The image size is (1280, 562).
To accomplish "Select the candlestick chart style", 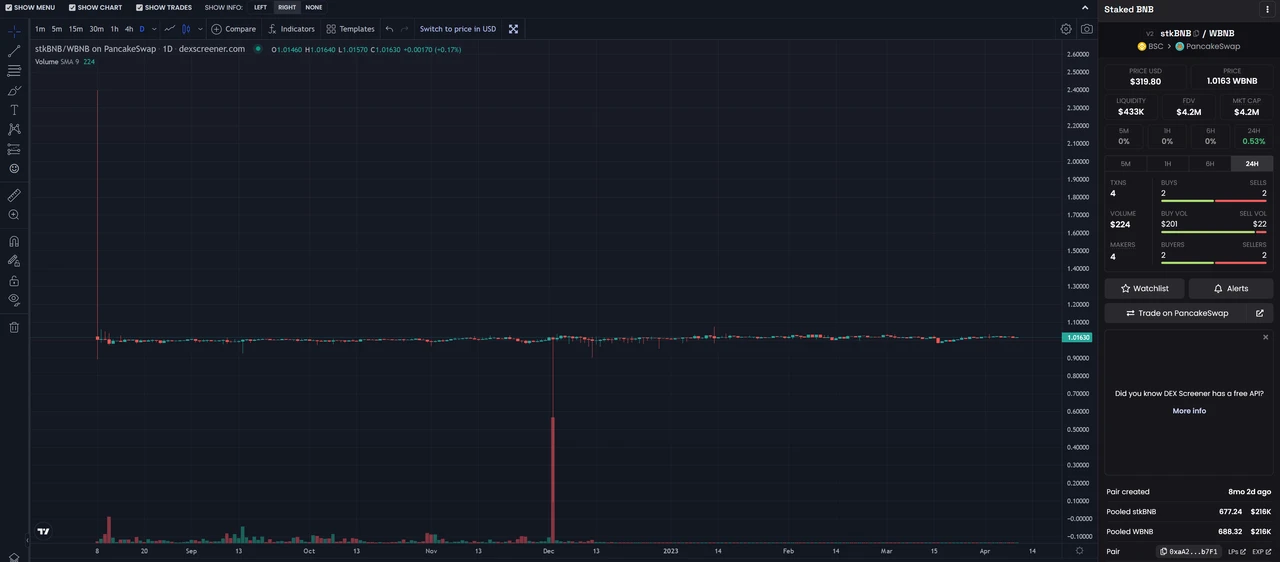I will tap(186, 29).
